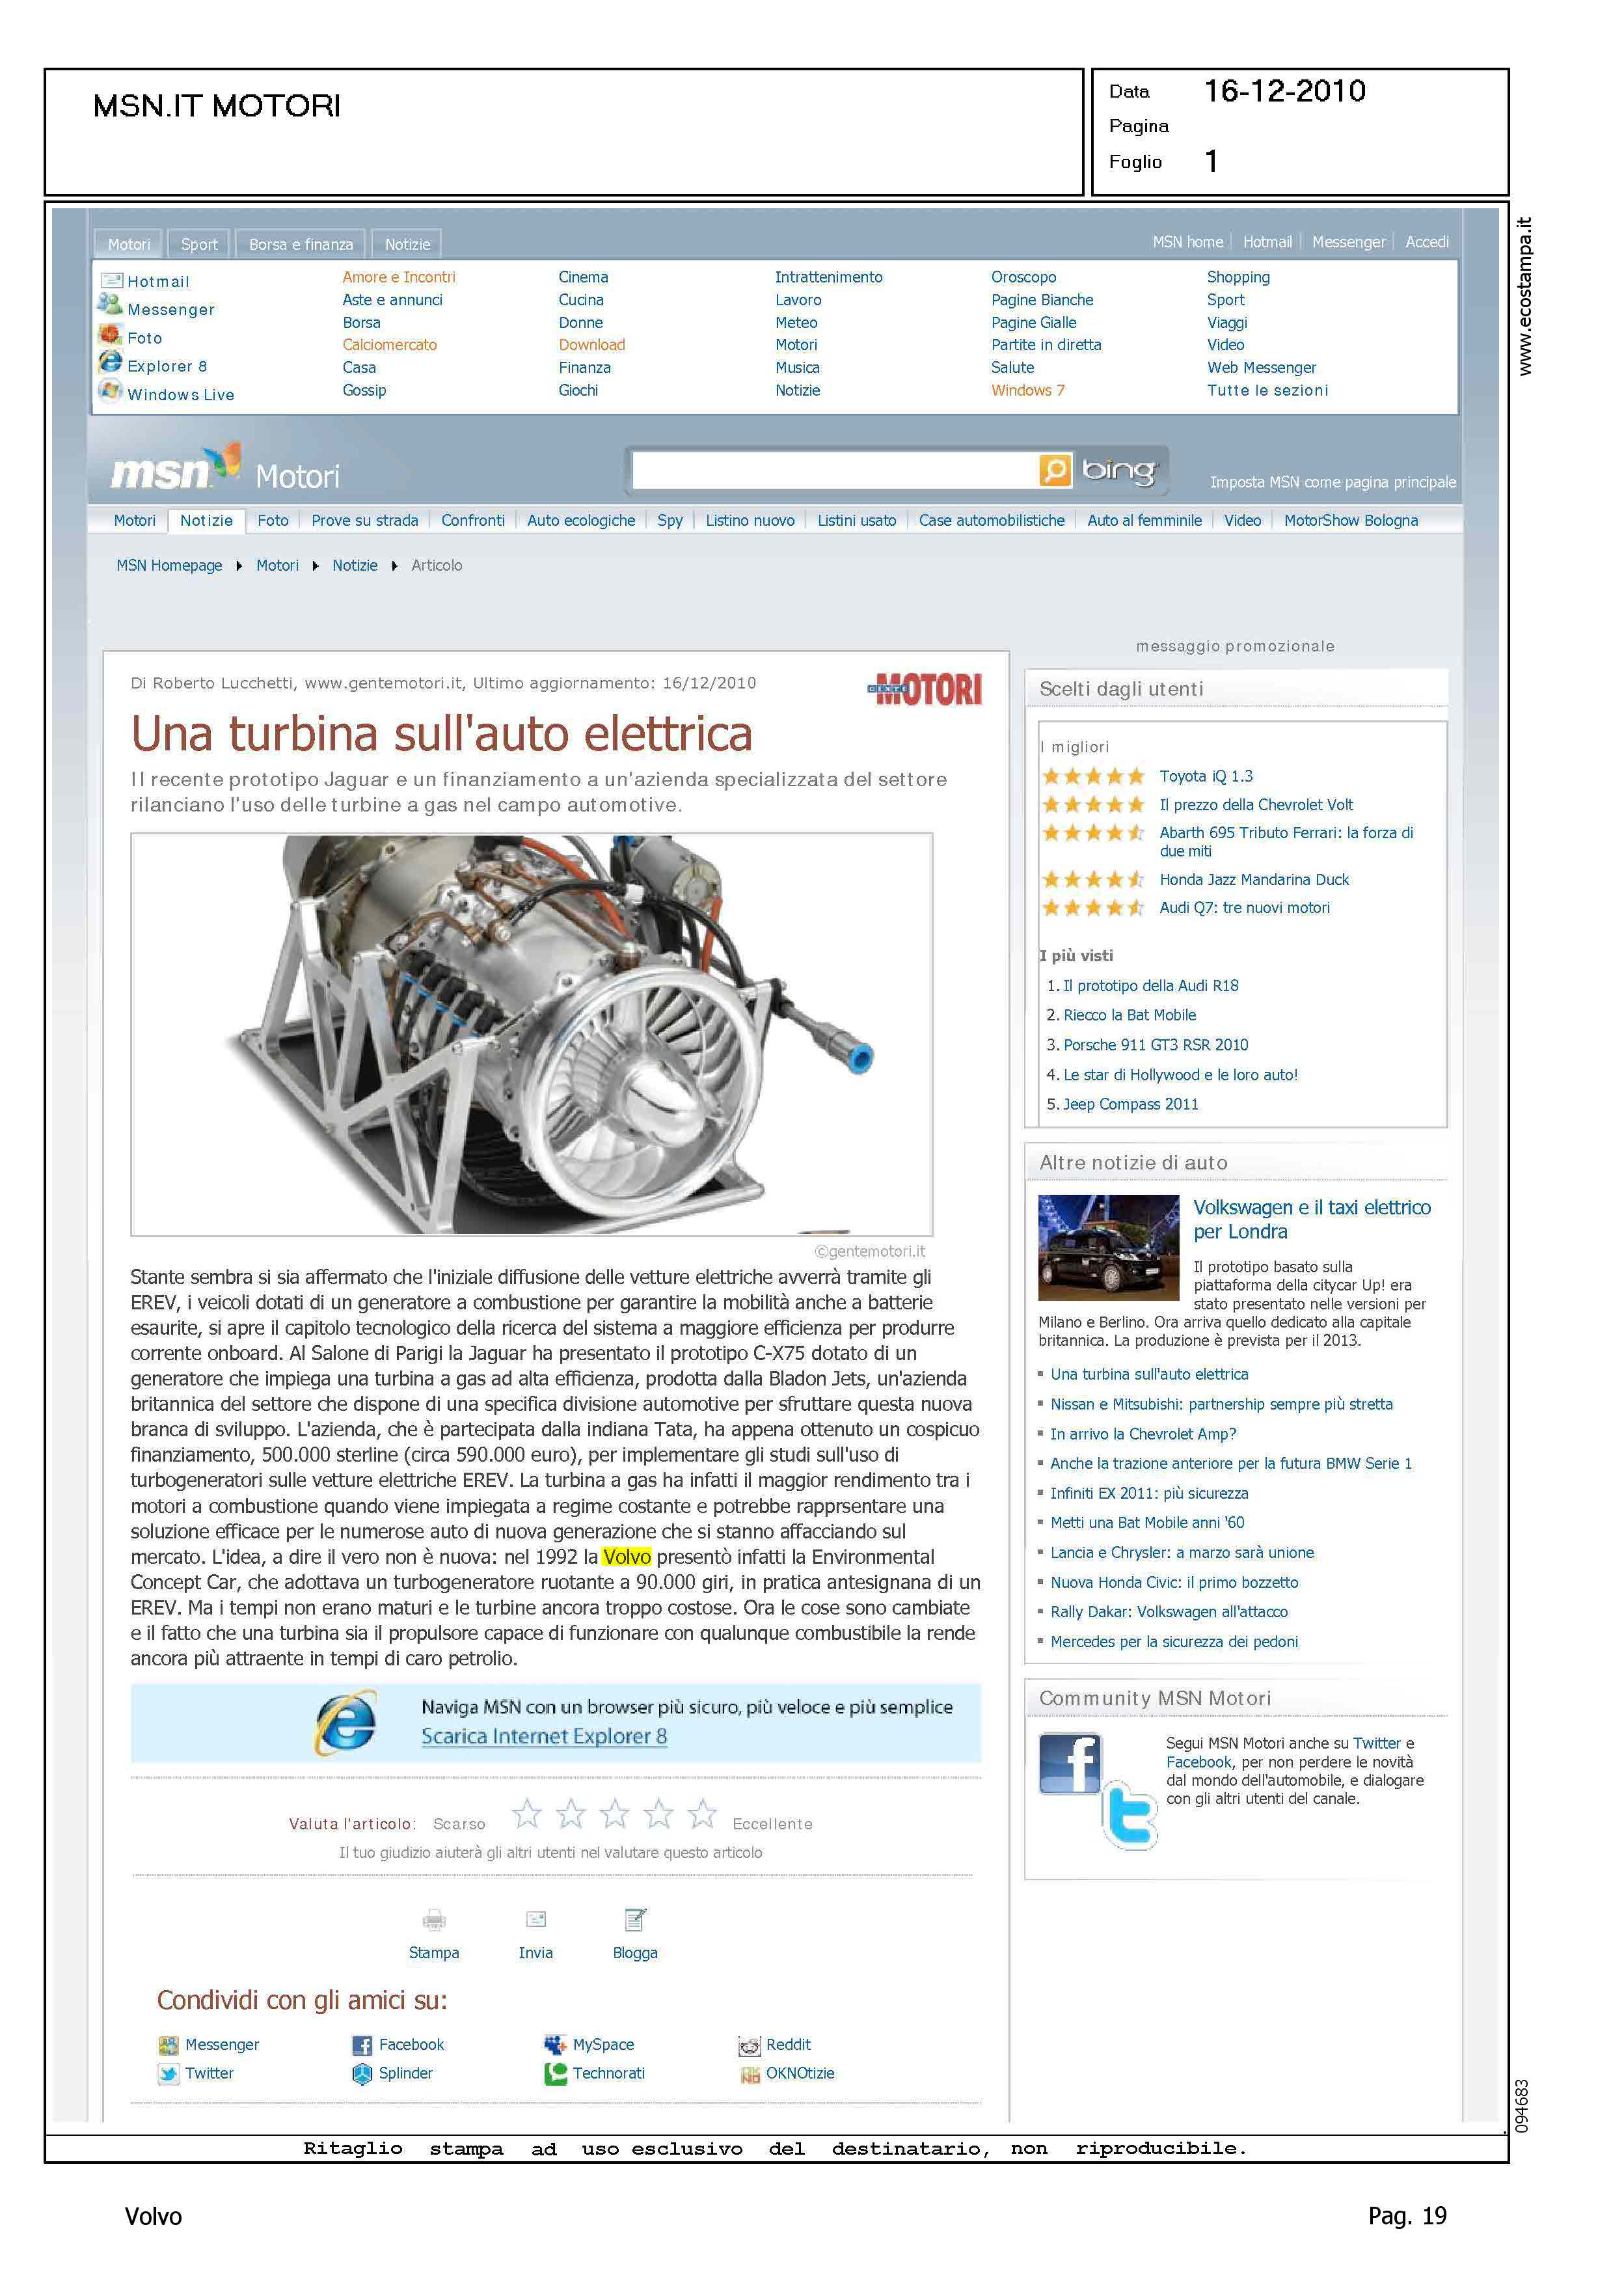The image size is (1624, 2279).
Task: Click the Blogga notepad icon
Action: 635,1918
